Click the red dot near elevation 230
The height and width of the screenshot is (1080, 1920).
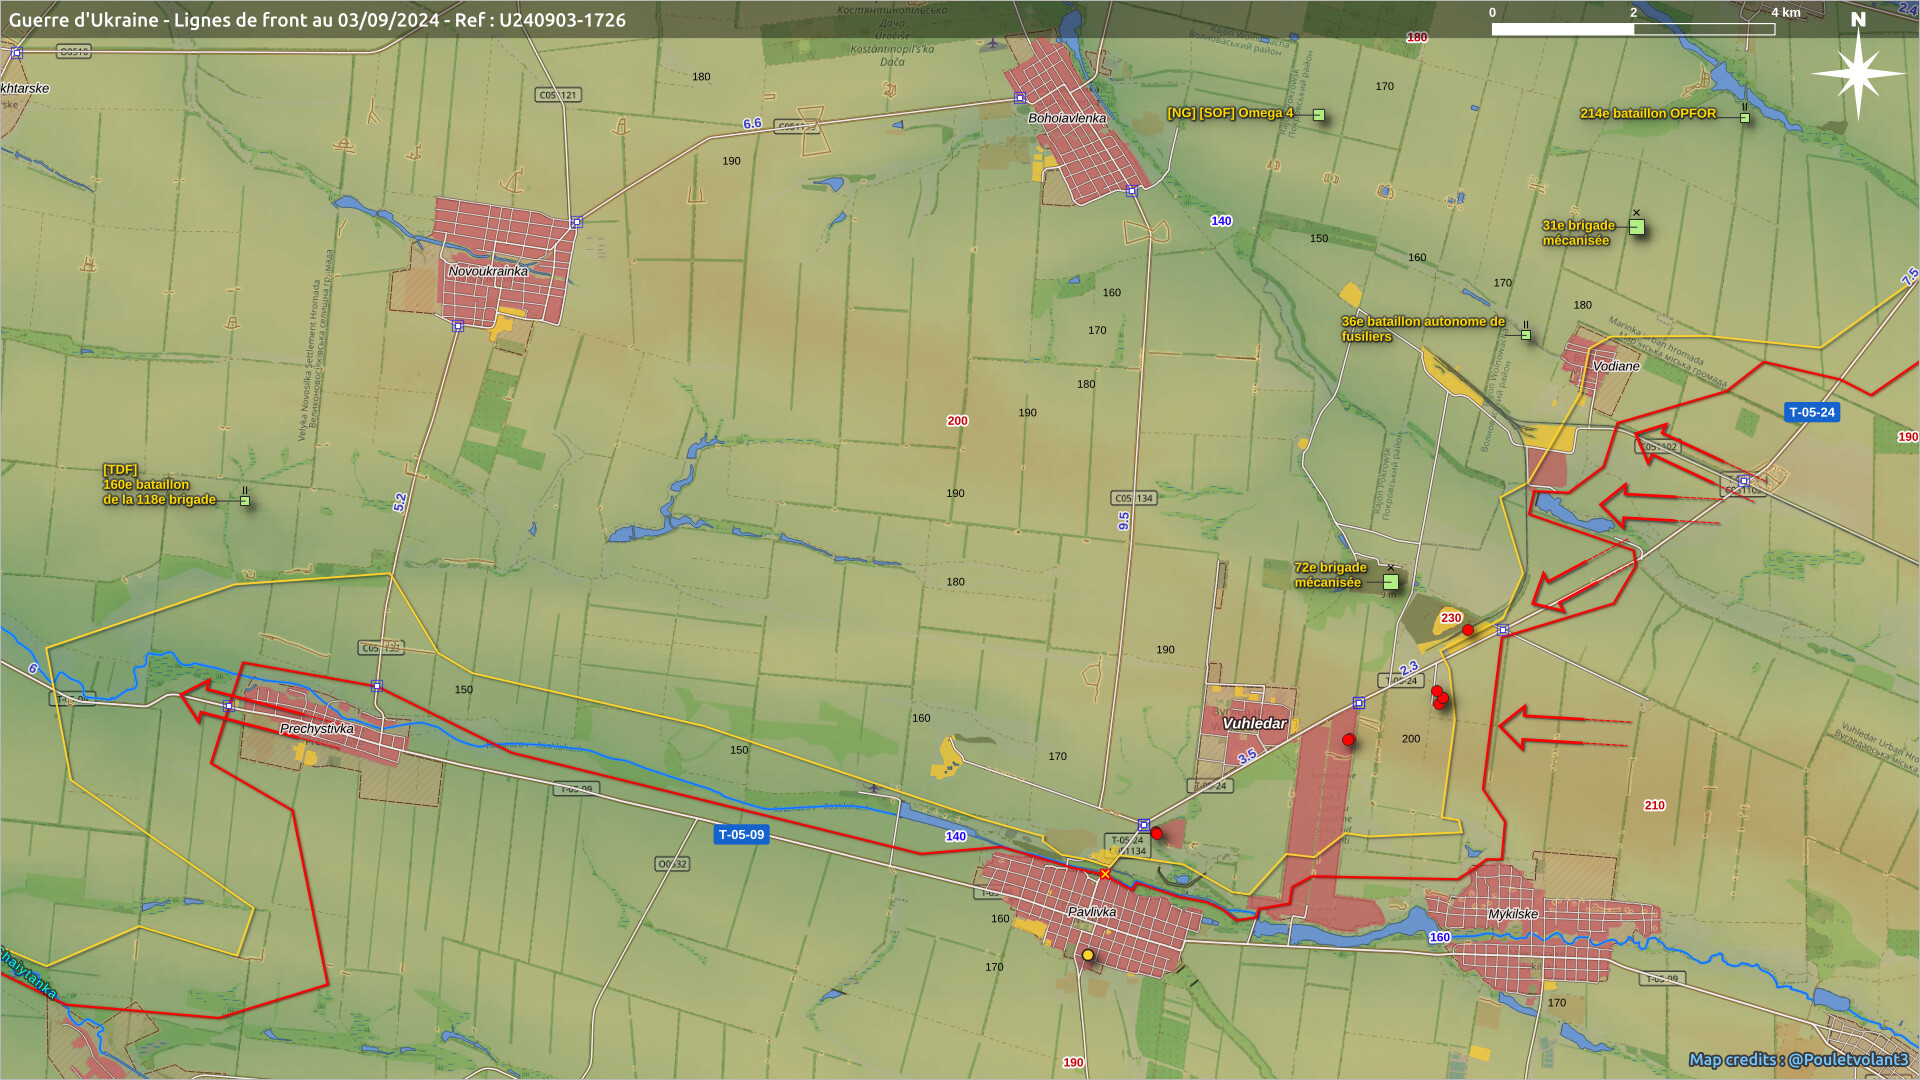coord(1468,630)
